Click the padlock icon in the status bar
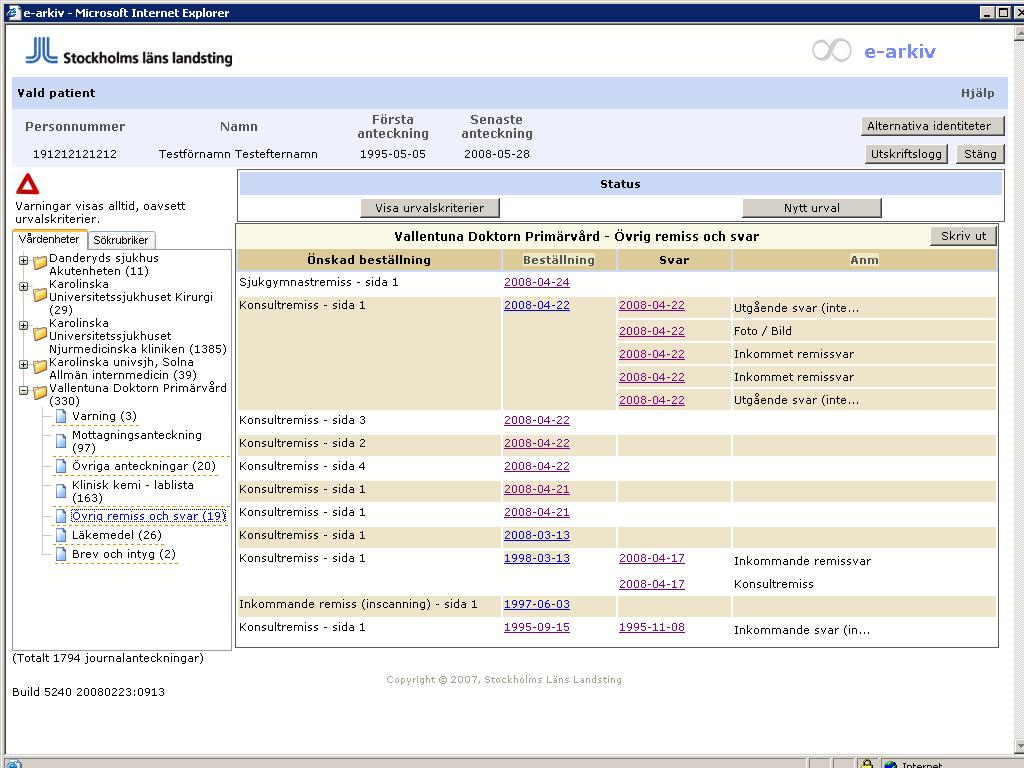The width and height of the screenshot is (1024, 768). pos(866,763)
